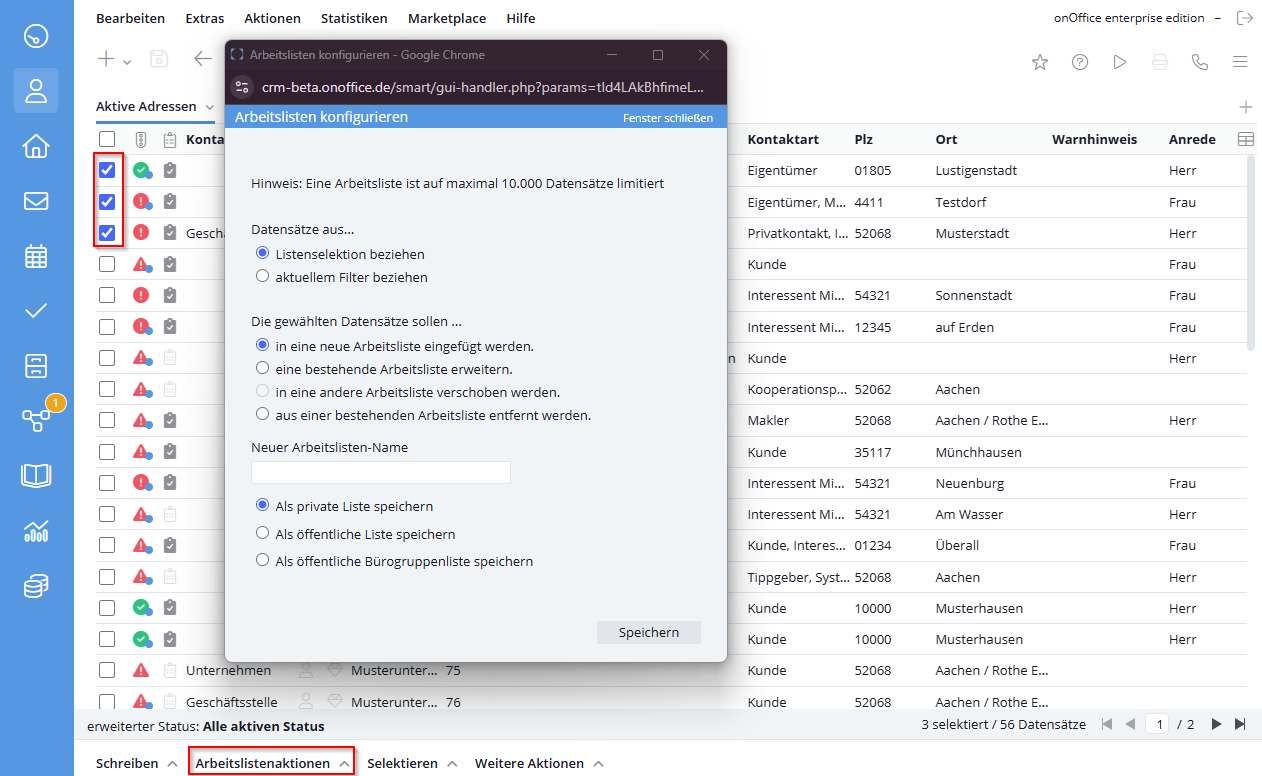Click the save diskette icon in toolbar
The image size is (1262, 776).
click(x=159, y=59)
